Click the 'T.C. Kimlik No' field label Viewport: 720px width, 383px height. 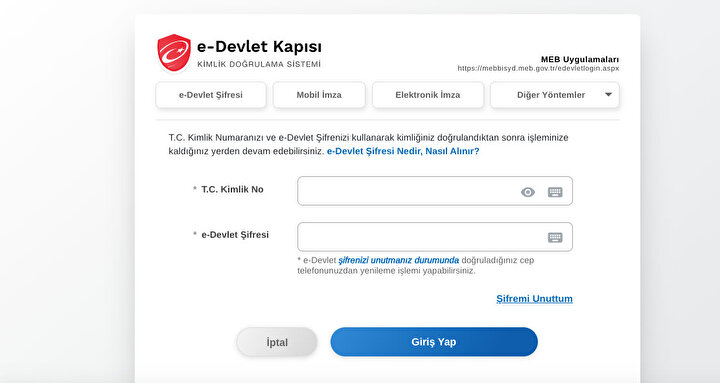pos(232,189)
